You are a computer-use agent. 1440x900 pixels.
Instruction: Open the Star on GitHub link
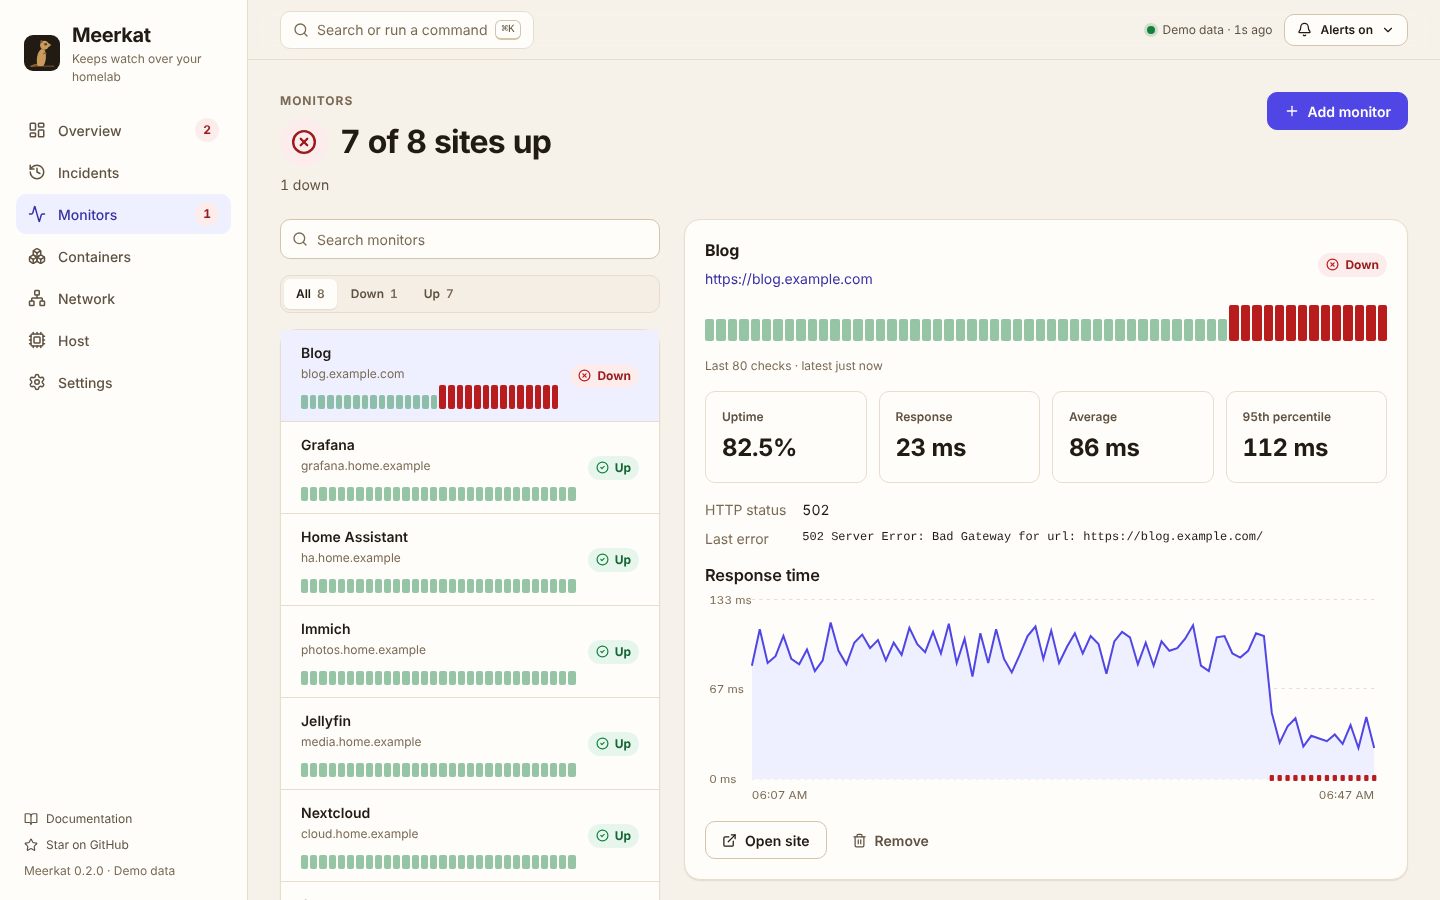[76, 845]
